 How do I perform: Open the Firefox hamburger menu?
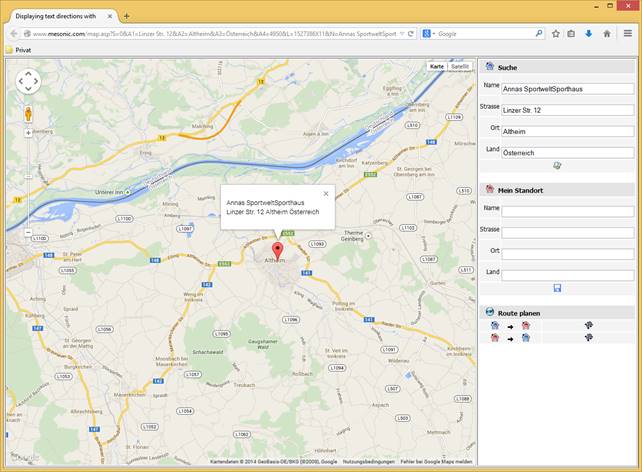coord(627,33)
